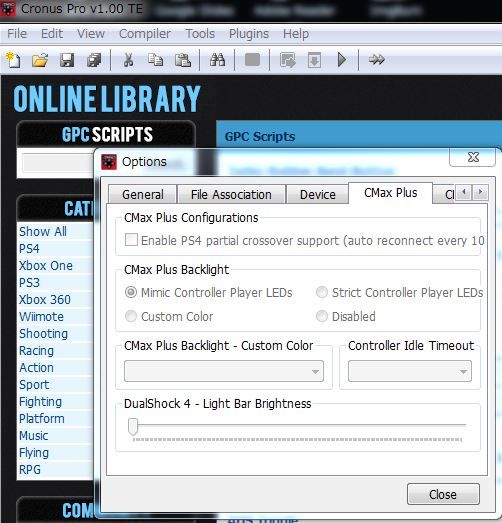Open Find with the binoculars icon

[x=217, y=60]
